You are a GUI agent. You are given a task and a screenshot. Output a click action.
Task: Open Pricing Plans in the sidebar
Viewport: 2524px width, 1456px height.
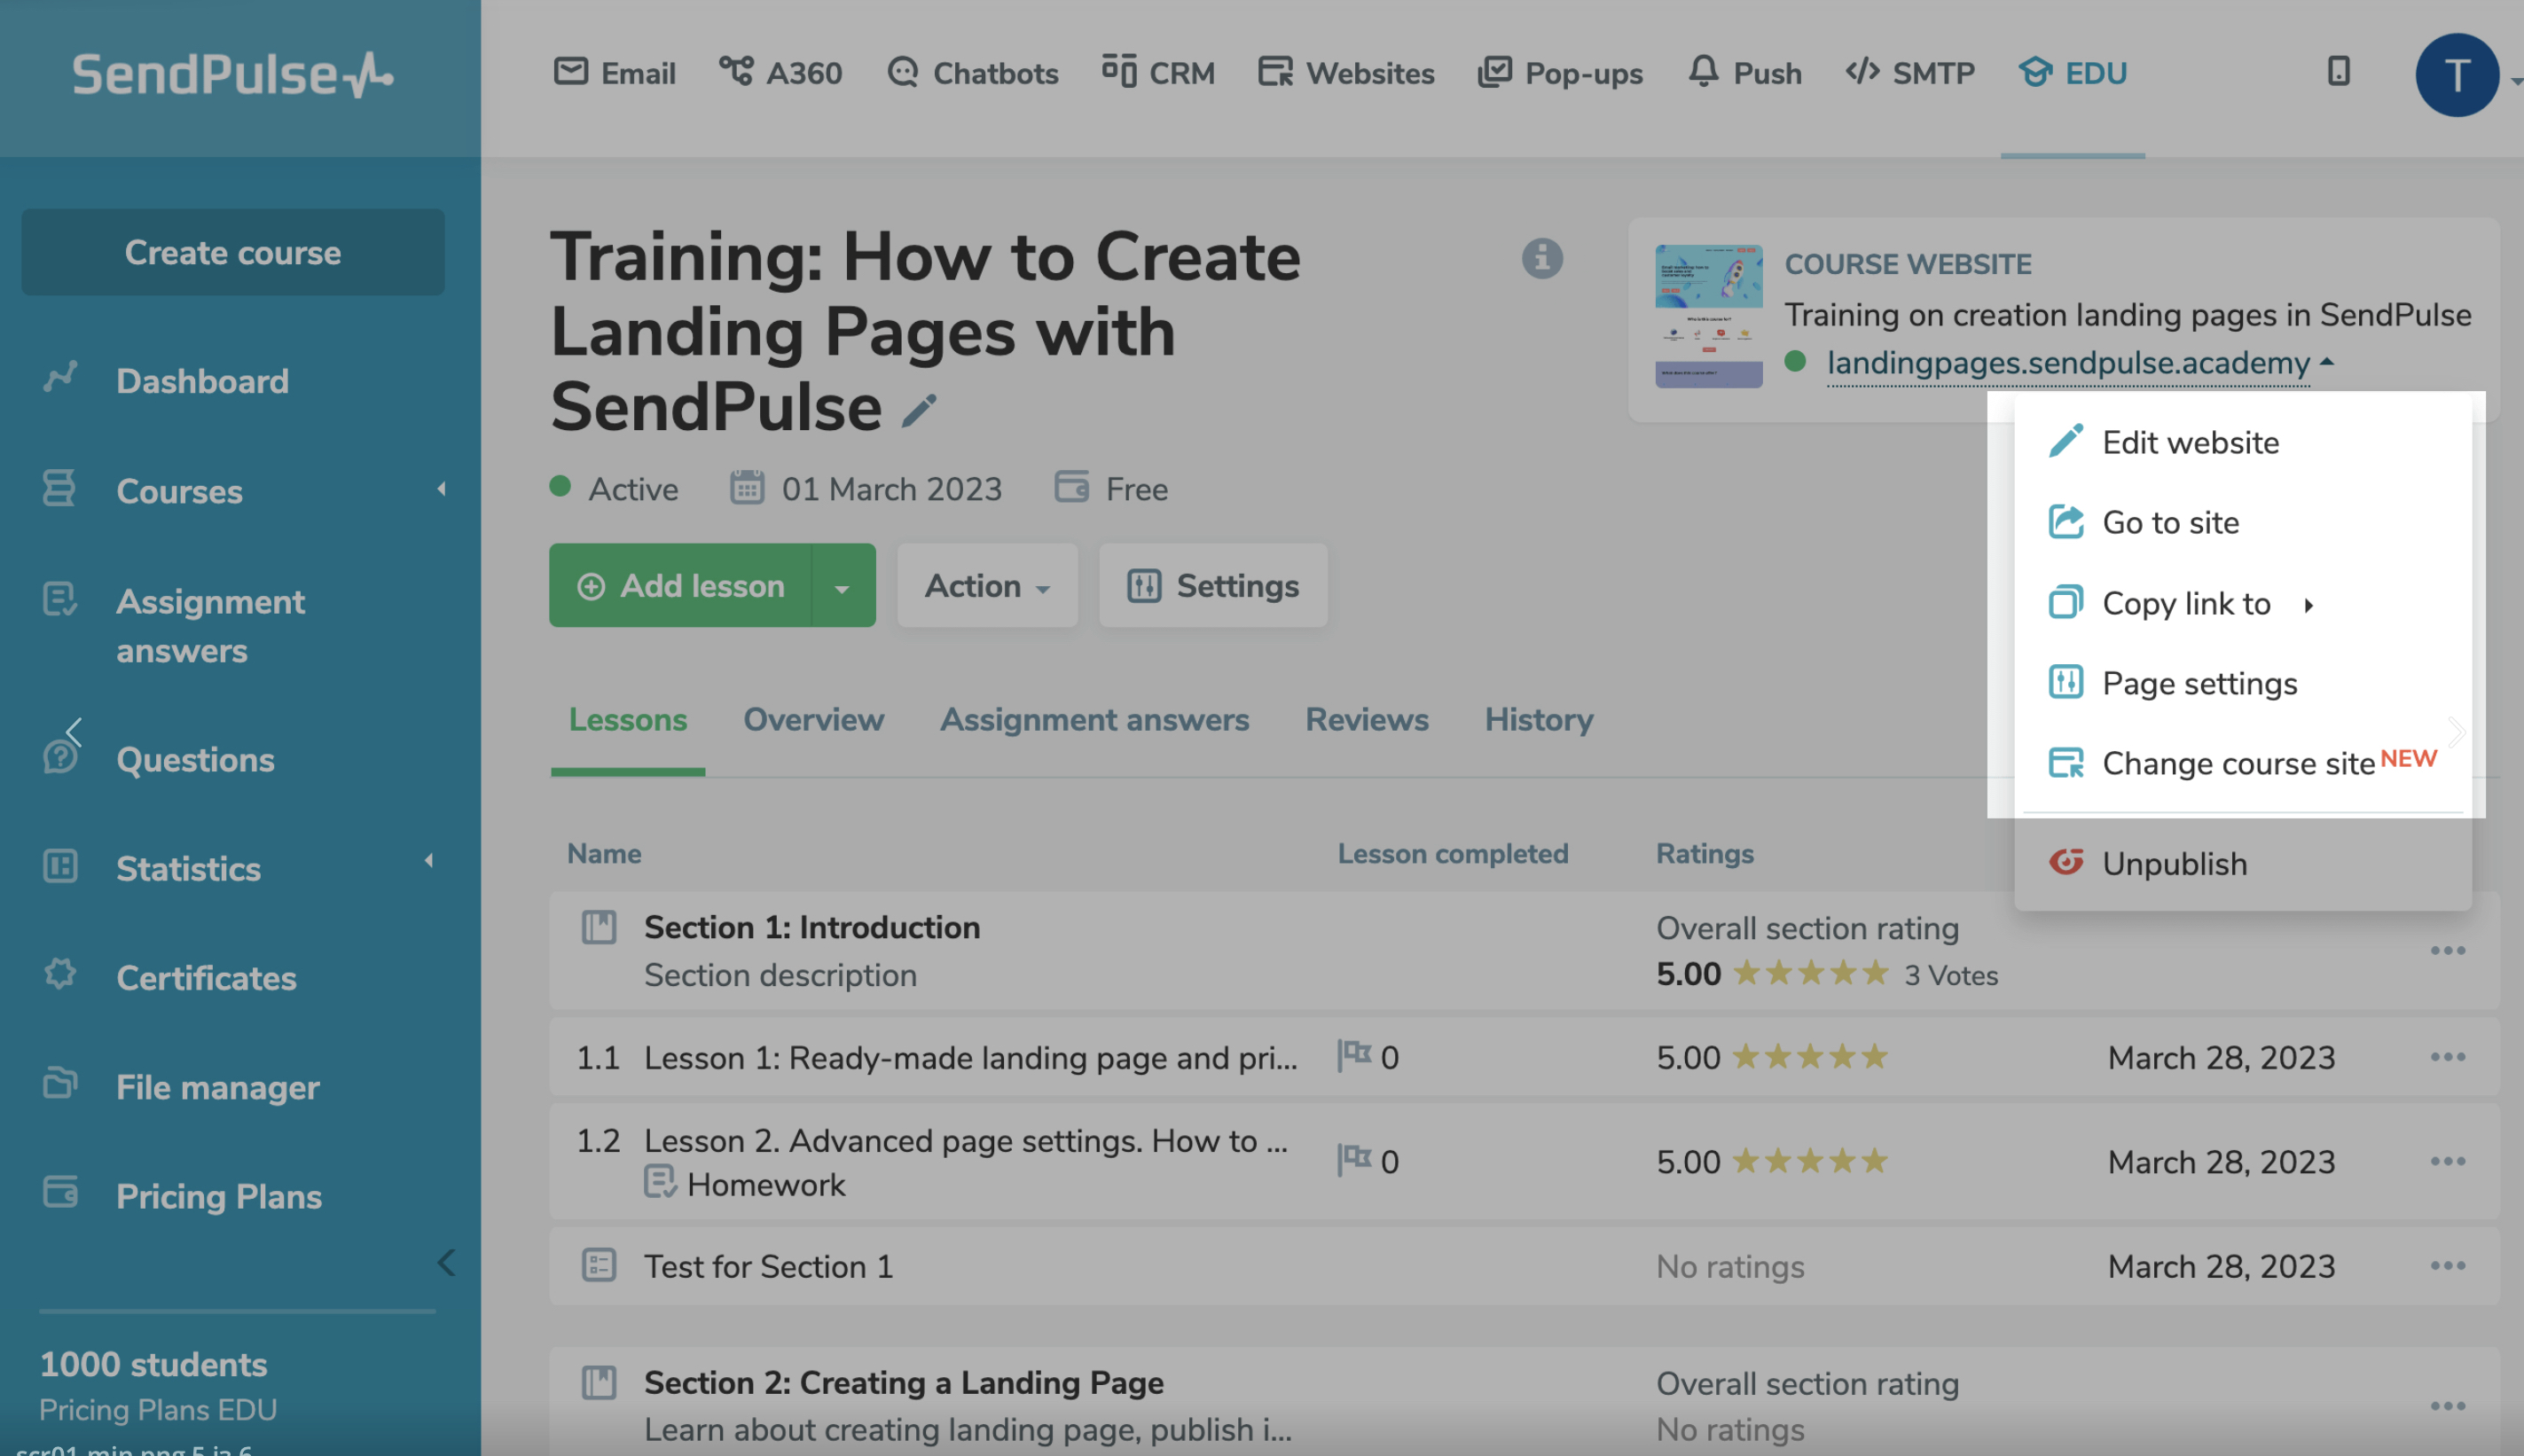(219, 1196)
